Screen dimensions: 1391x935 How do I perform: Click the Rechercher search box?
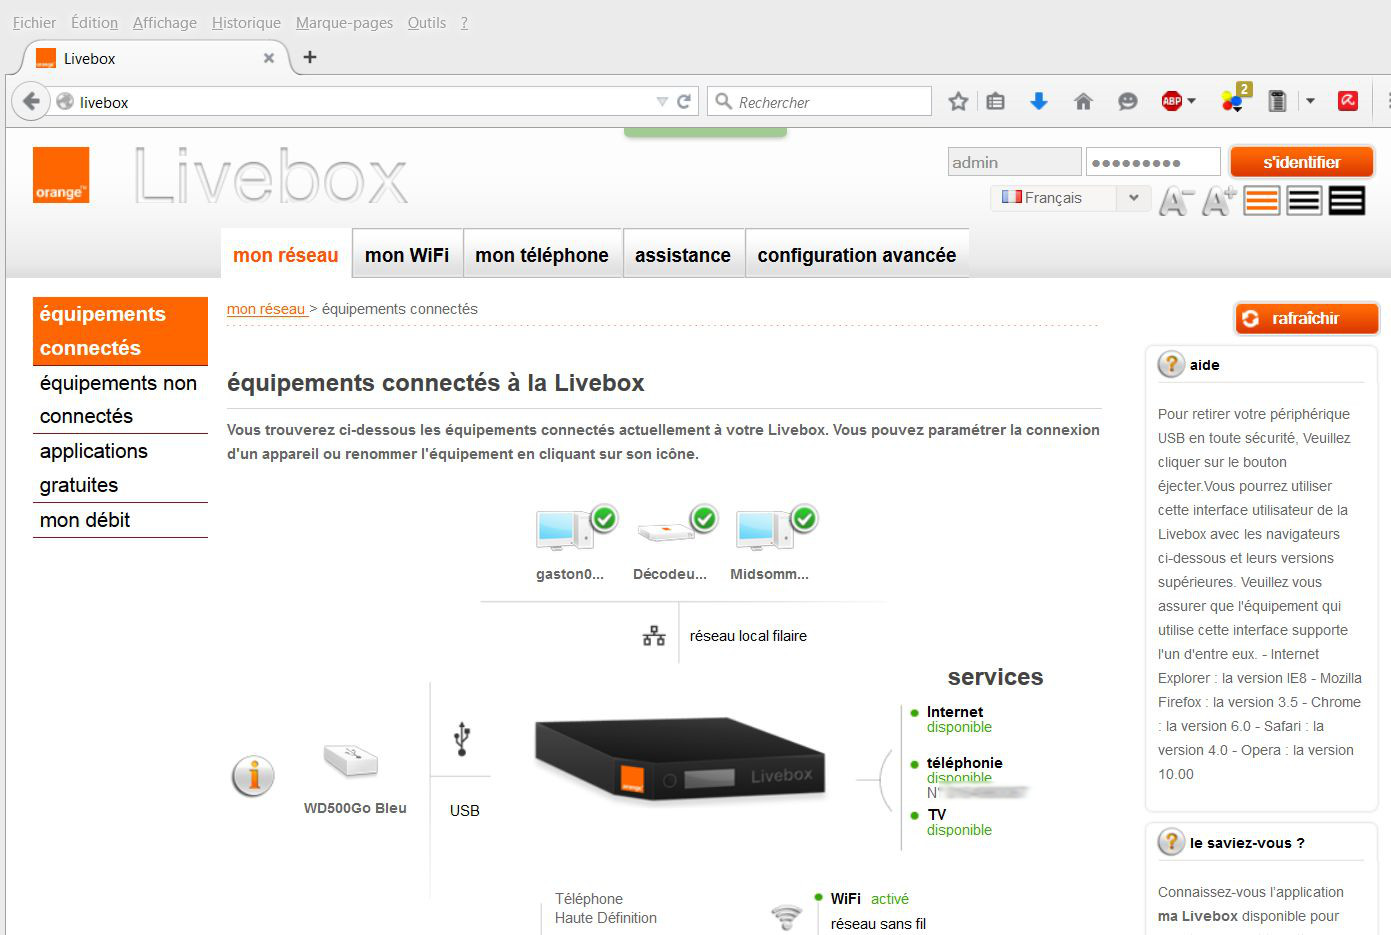click(x=820, y=102)
